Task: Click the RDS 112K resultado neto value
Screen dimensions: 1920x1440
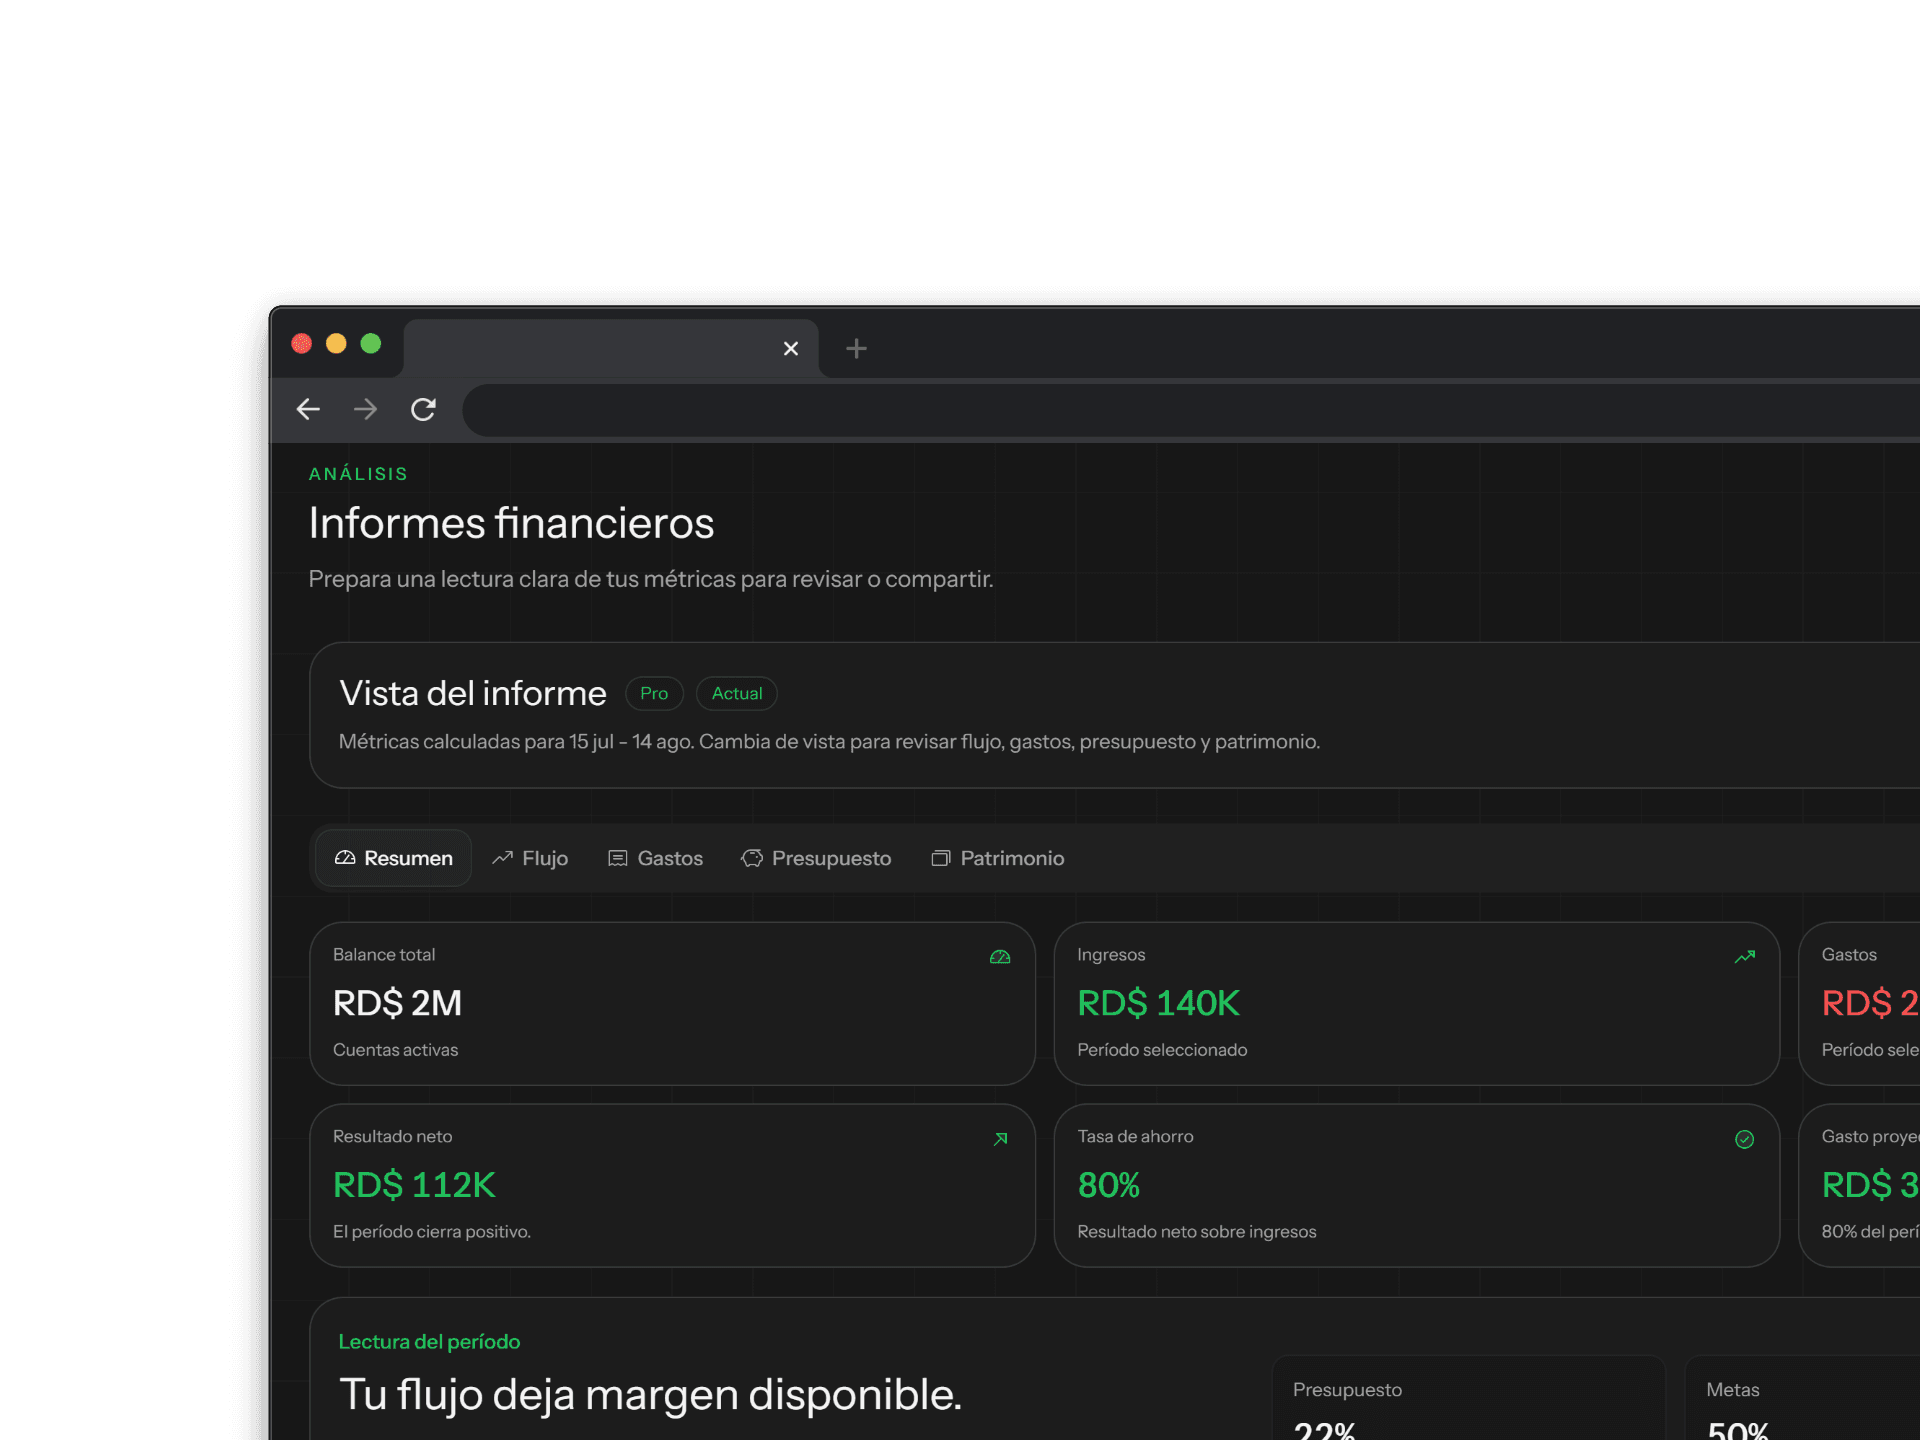Action: [414, 1185]
